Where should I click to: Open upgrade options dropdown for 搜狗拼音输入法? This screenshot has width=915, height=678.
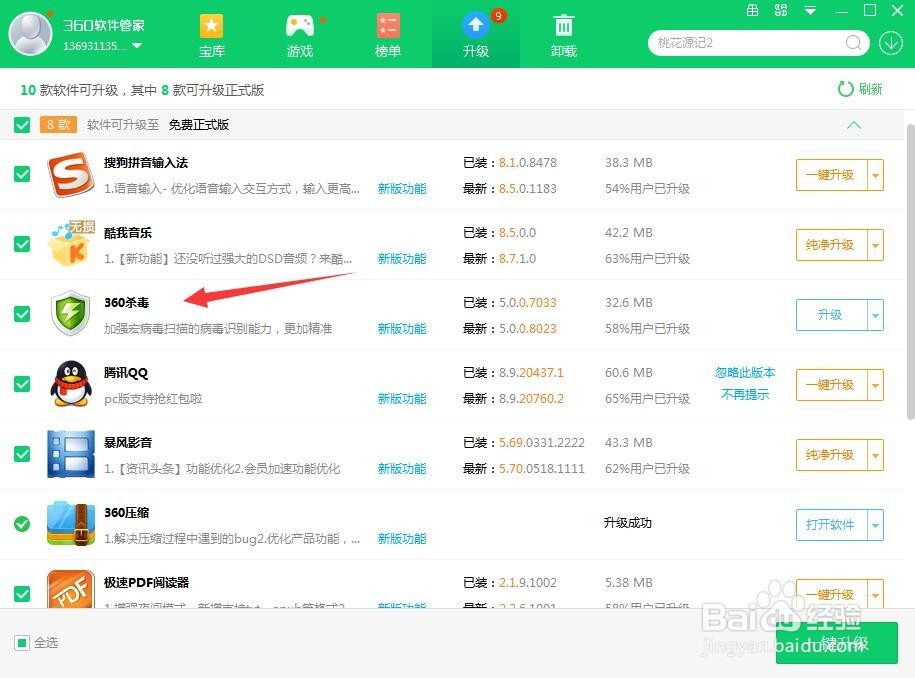875,174
